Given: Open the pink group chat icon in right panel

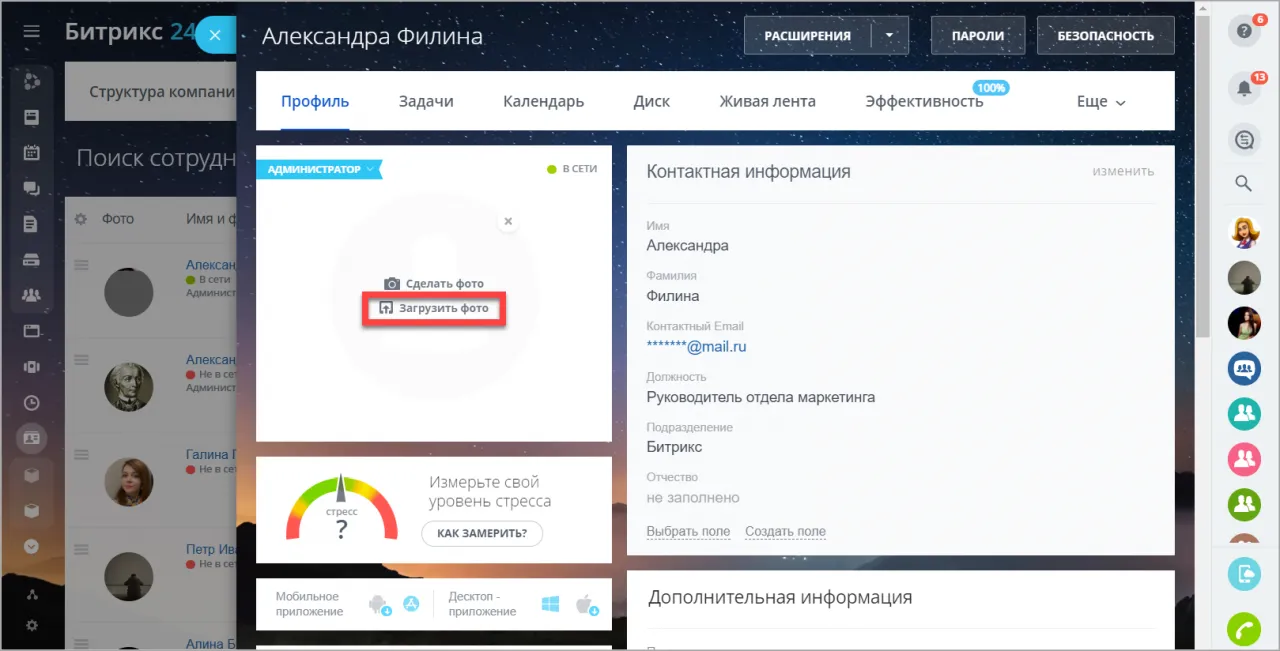Looking at the screenshot, I should pos(1244,459).
